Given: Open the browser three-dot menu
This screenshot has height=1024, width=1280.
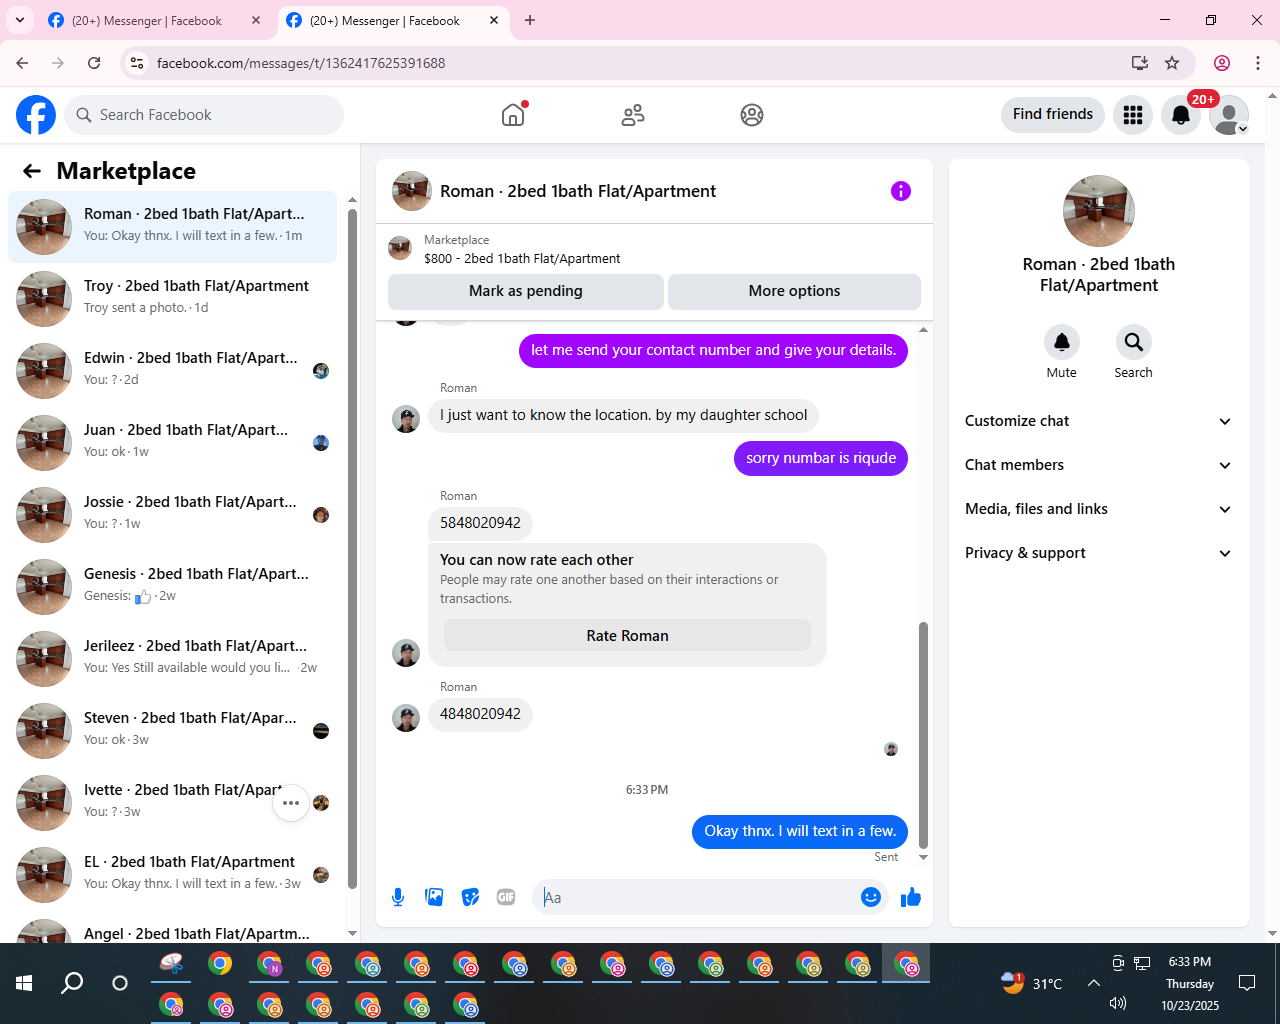Looking at the screenshot, I should point(1258,63).
